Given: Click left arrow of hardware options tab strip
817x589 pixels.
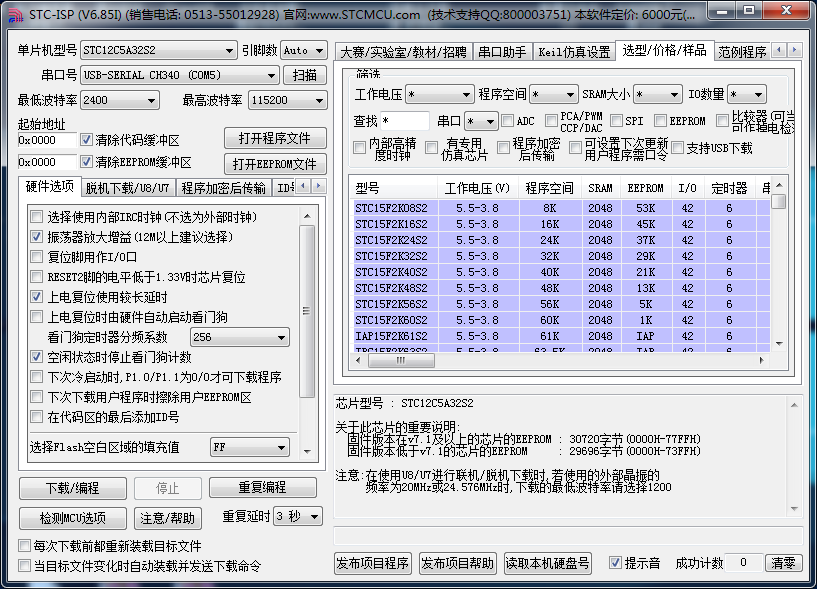Looking at the screenshot, I should (305, 187).
